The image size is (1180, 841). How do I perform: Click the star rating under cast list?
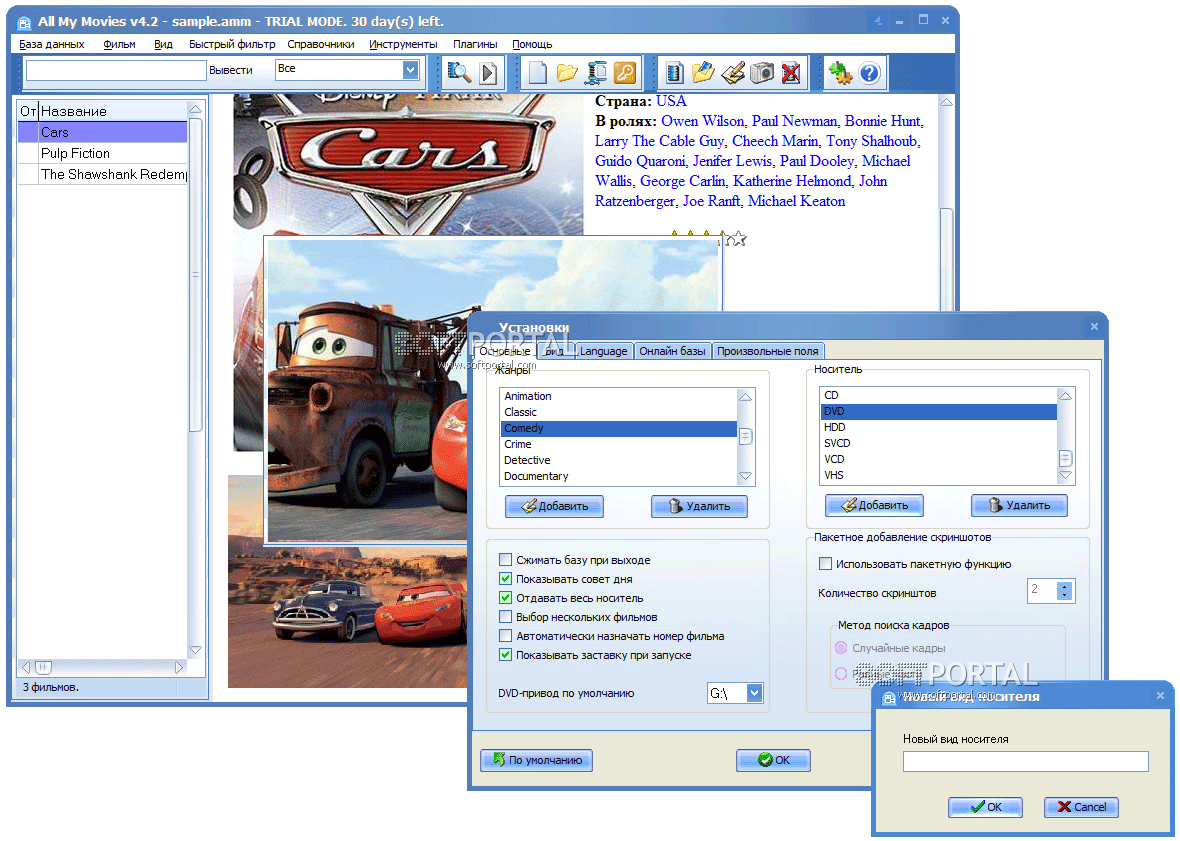[707, 238]
